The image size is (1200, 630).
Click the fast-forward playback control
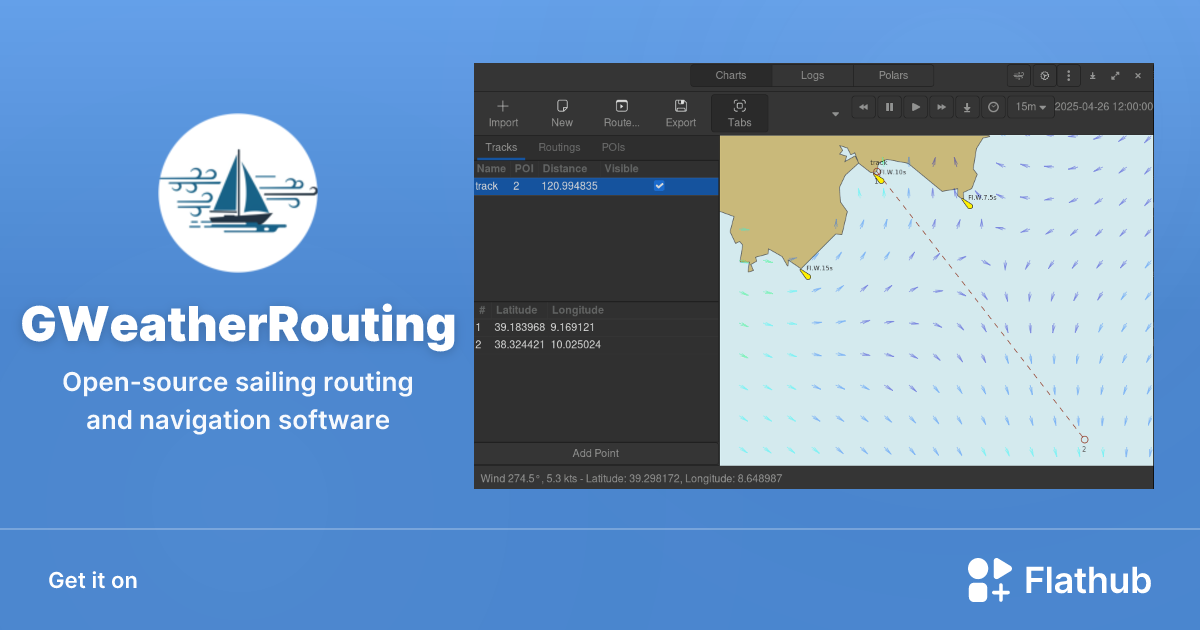(941, 107)
